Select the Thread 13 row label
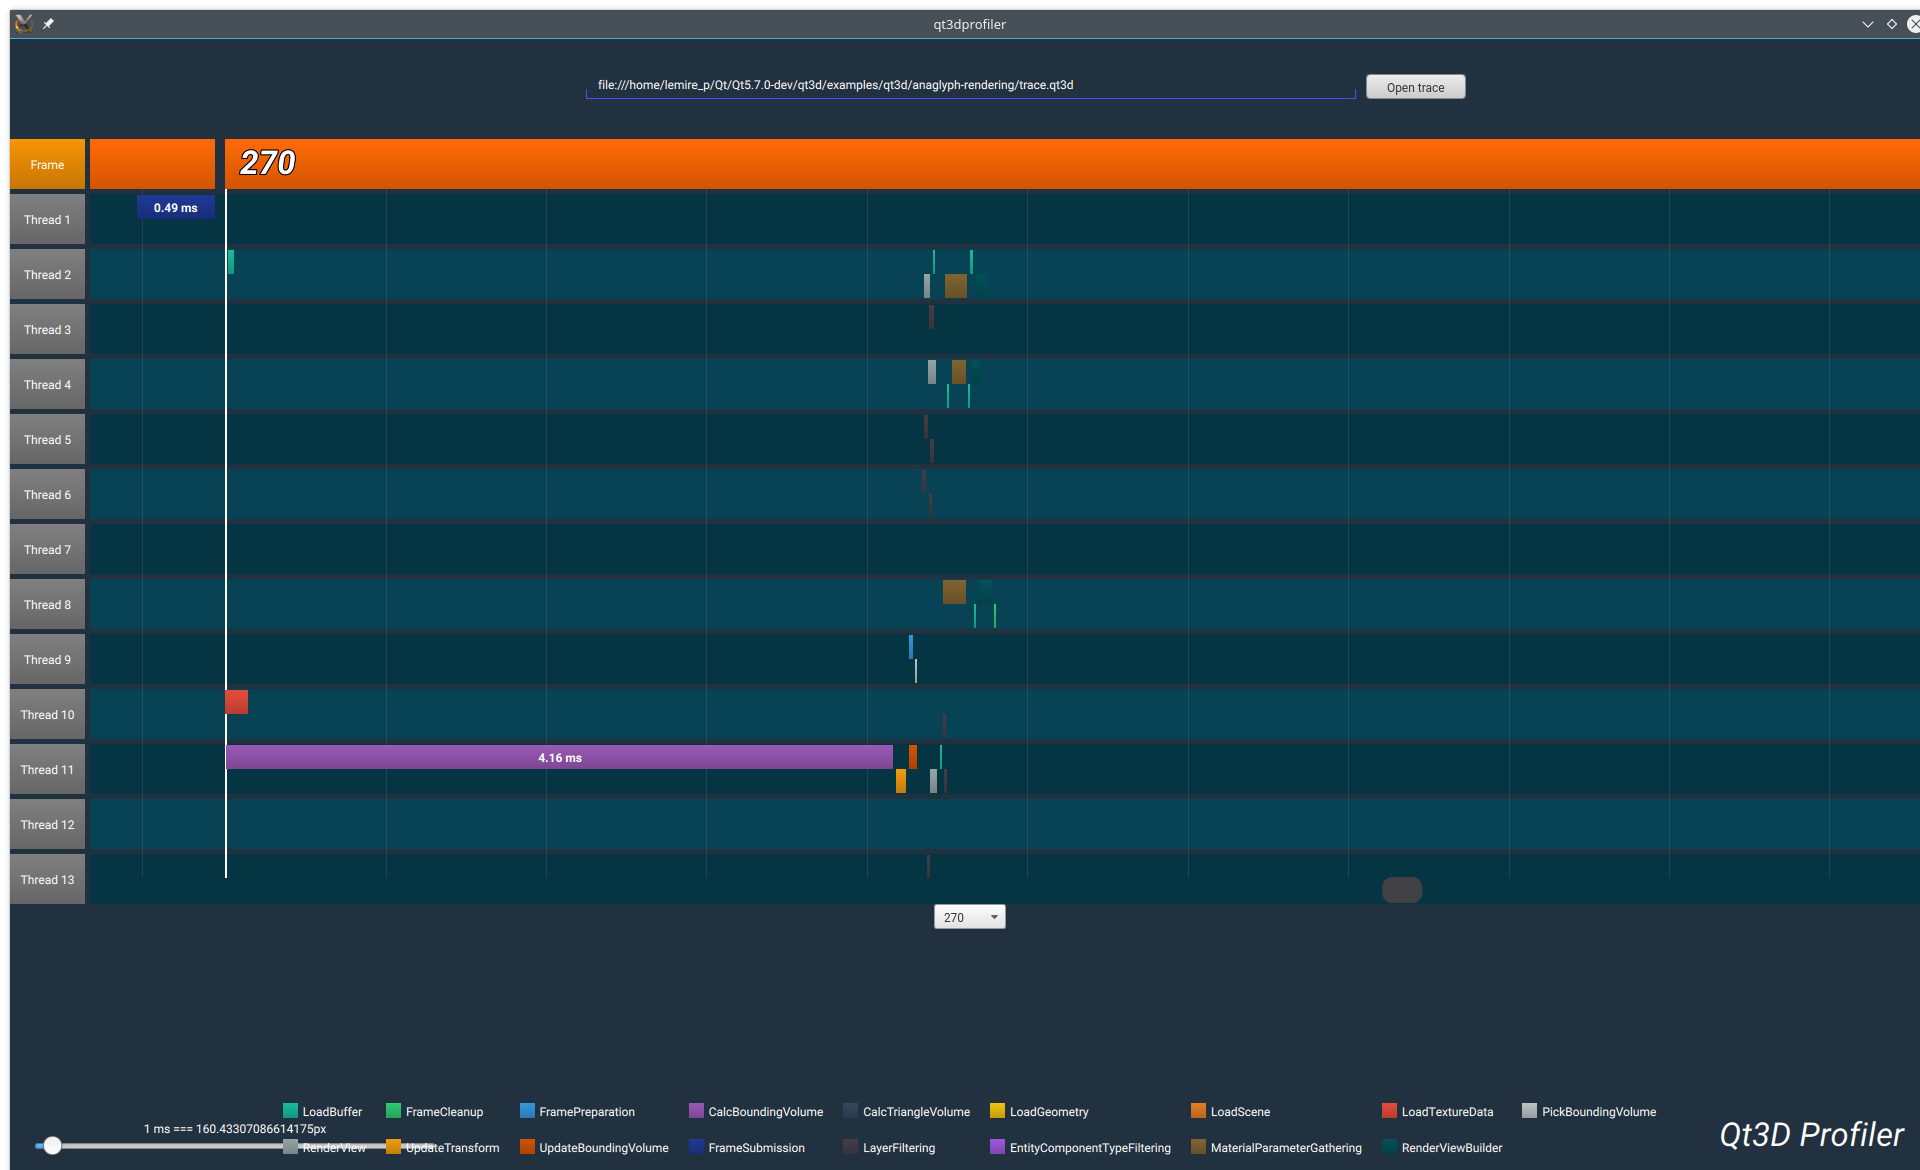 47,880
